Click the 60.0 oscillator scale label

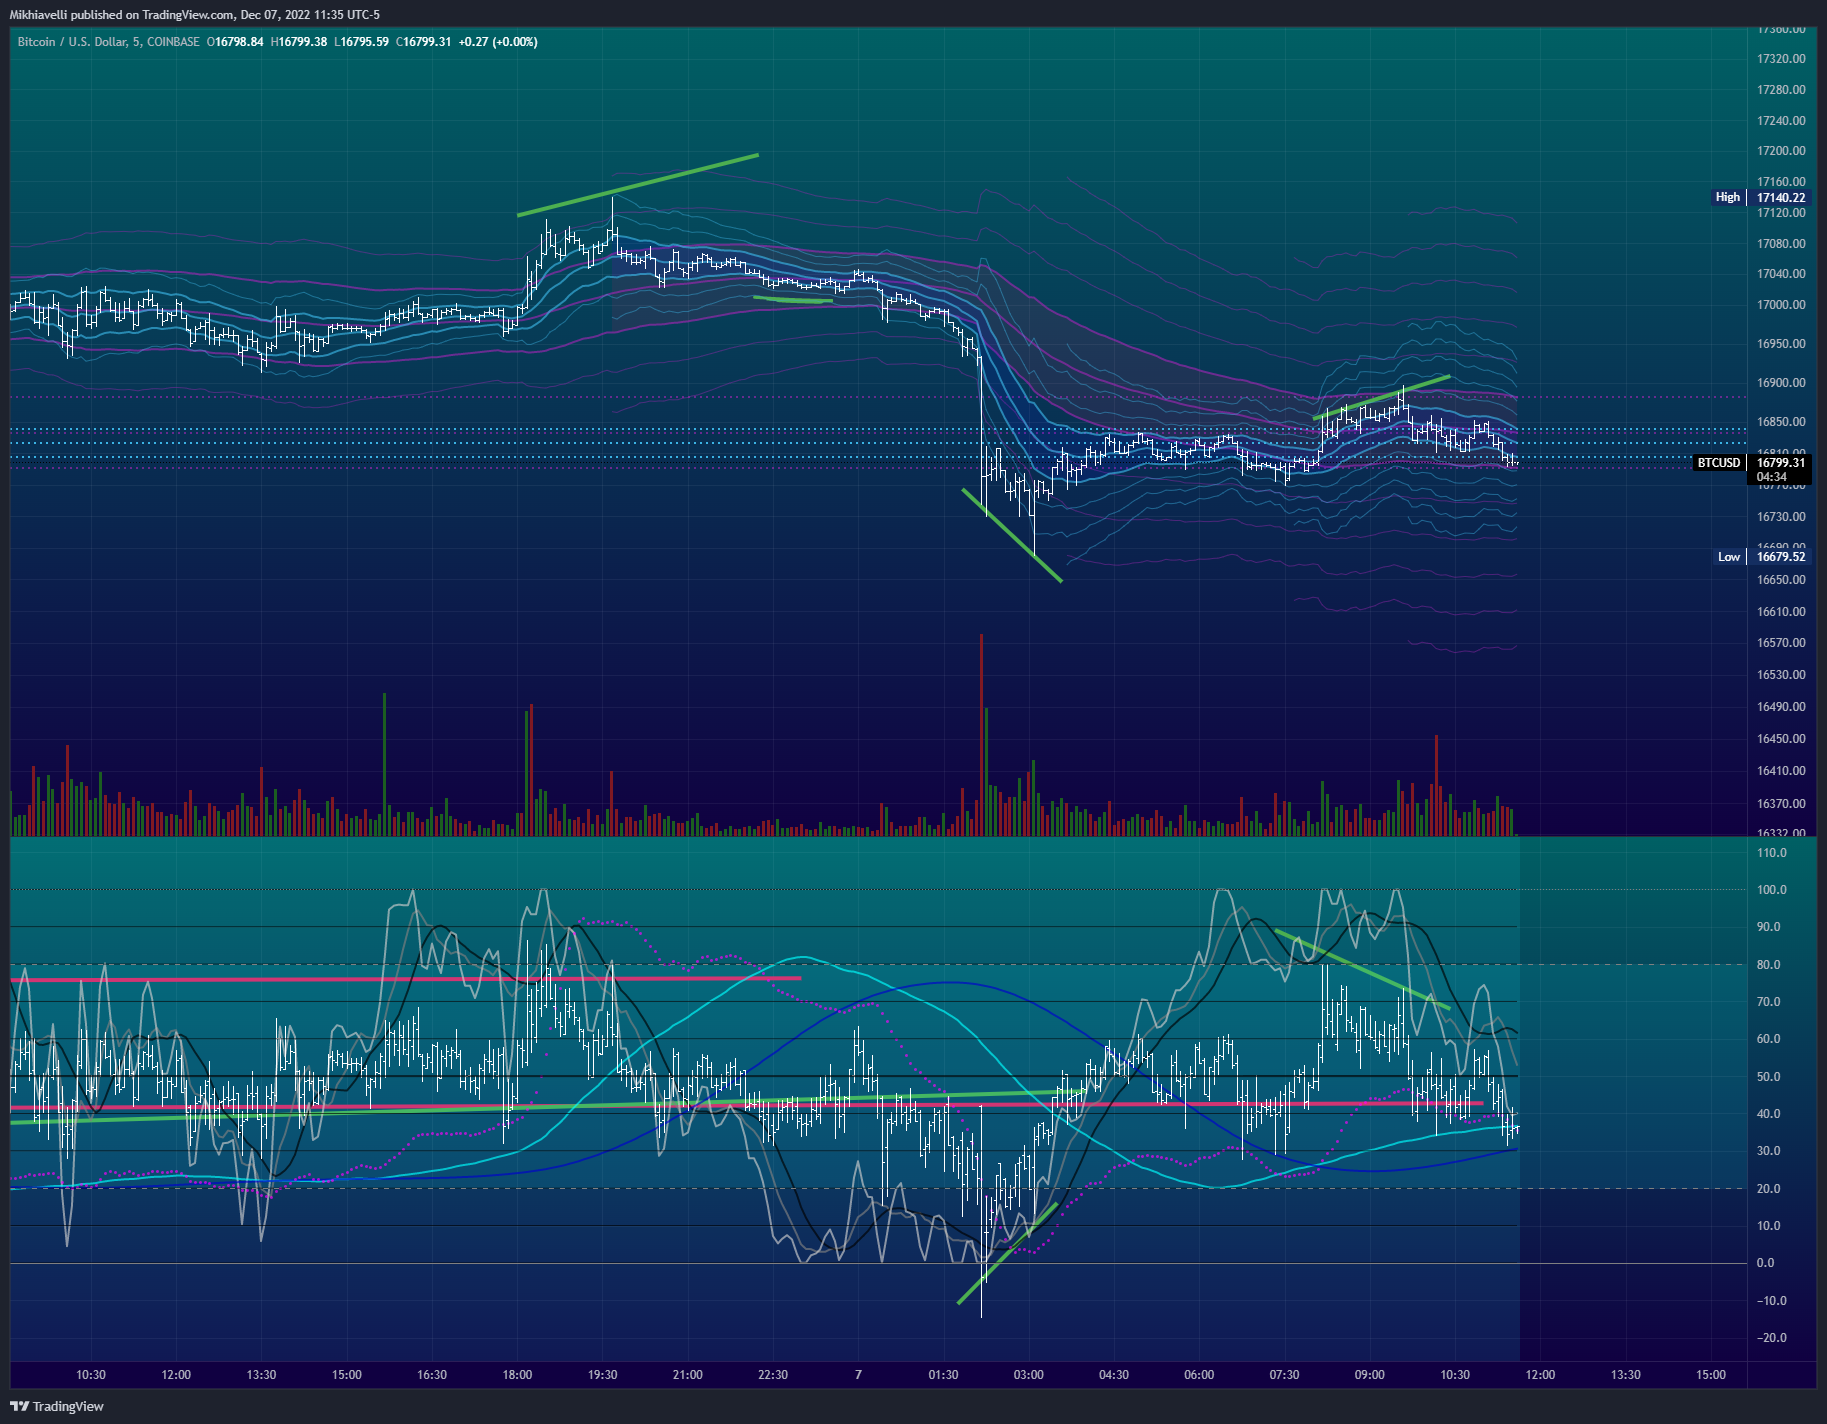[1769, 1039]
